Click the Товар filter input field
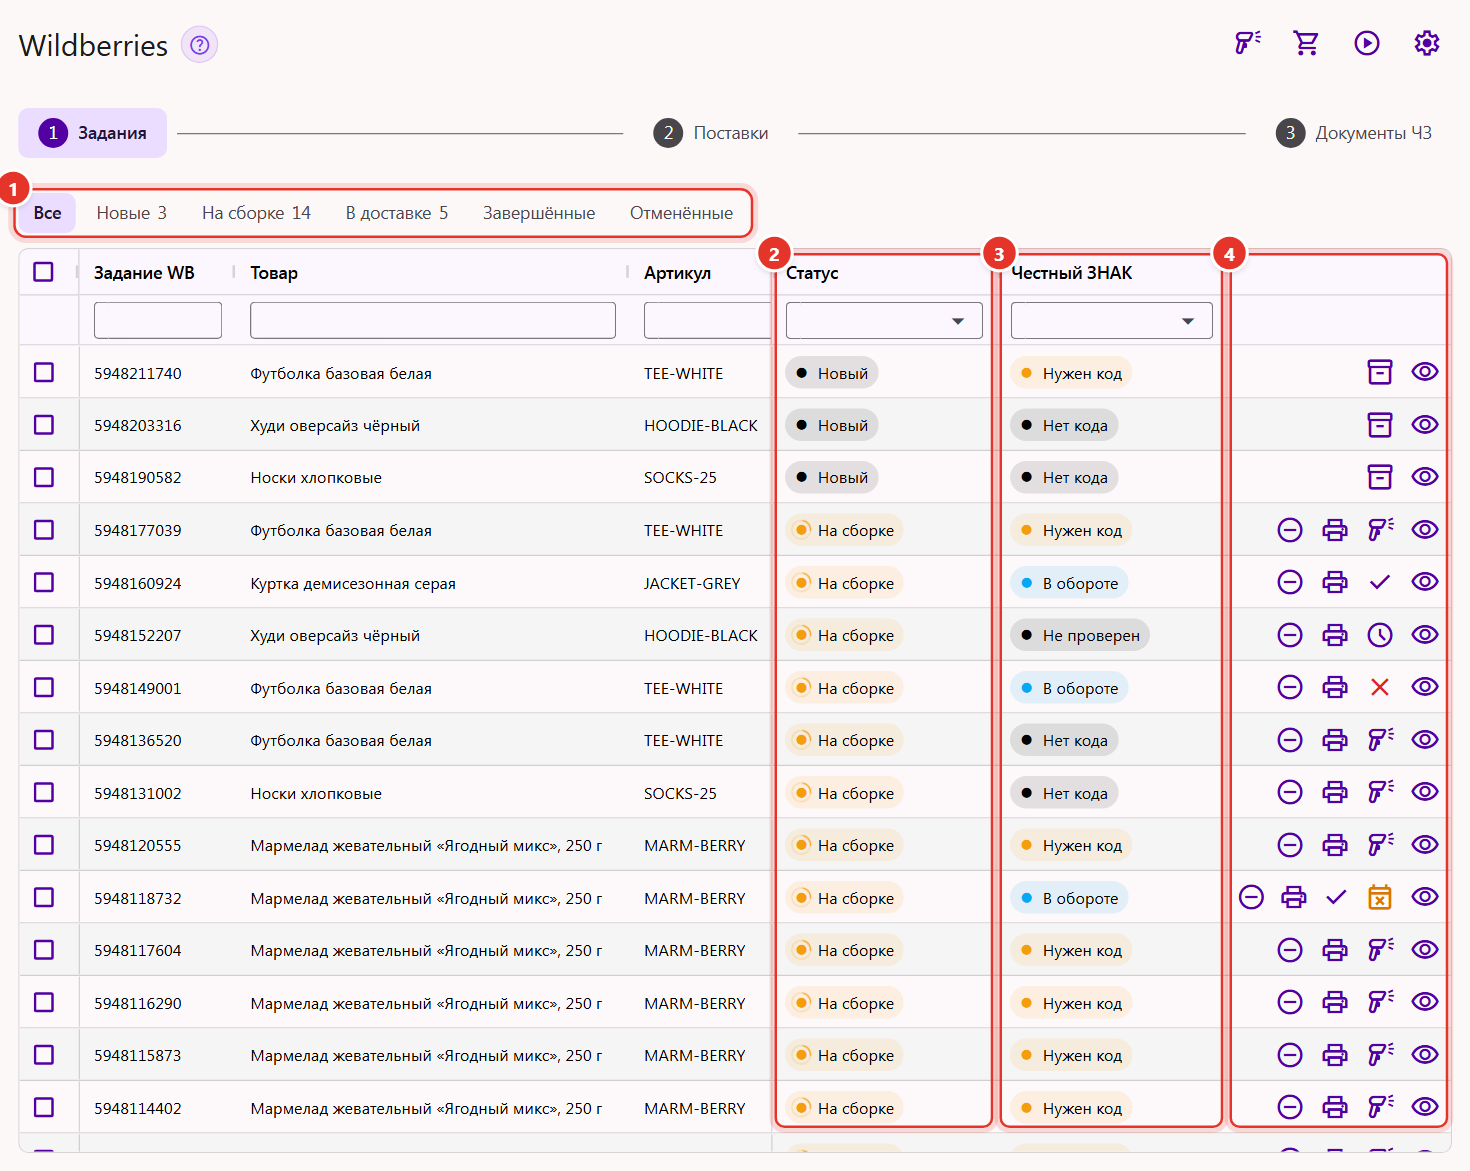Image resolution: width=1470 pixels, height=1171 pixels. click(433, 321)
